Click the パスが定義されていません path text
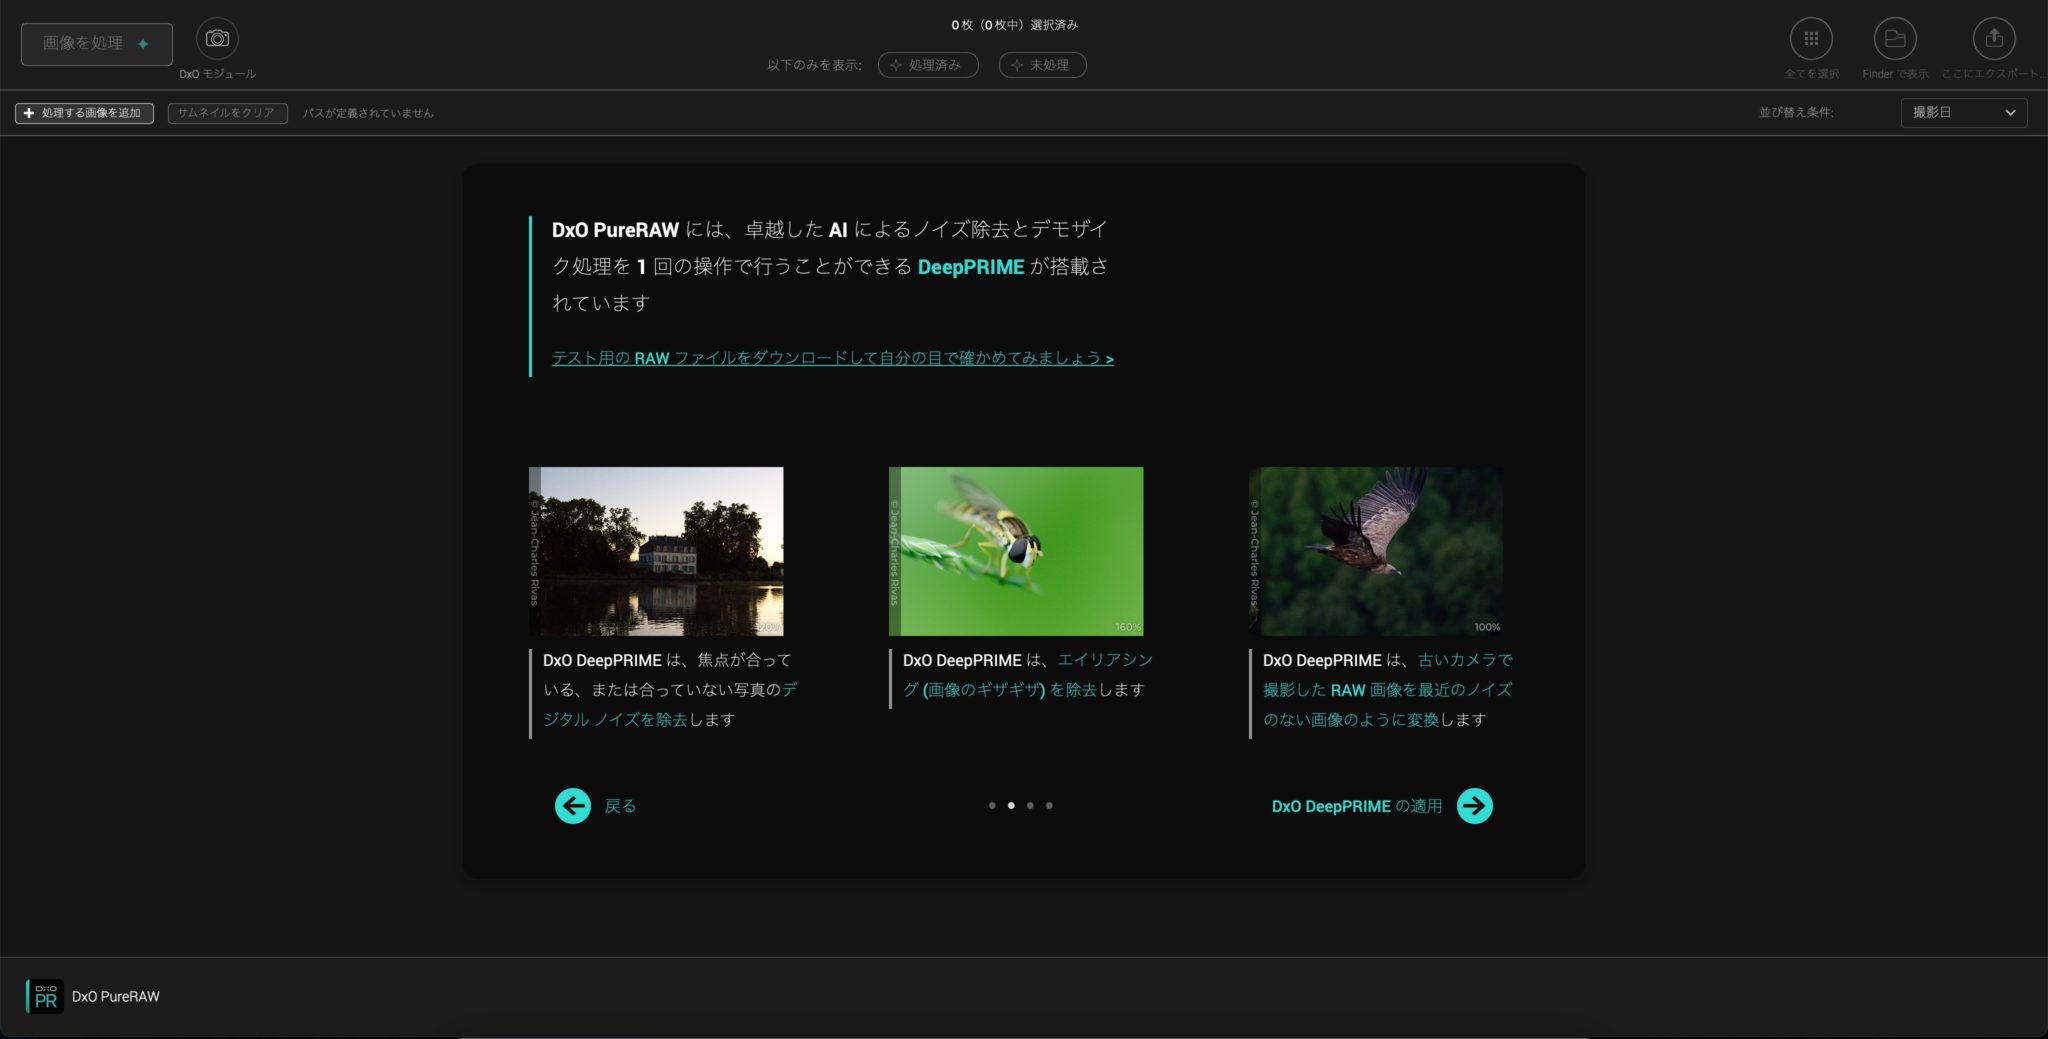The width and height of the screenshot is (2048, 1039). click(368, 113)
